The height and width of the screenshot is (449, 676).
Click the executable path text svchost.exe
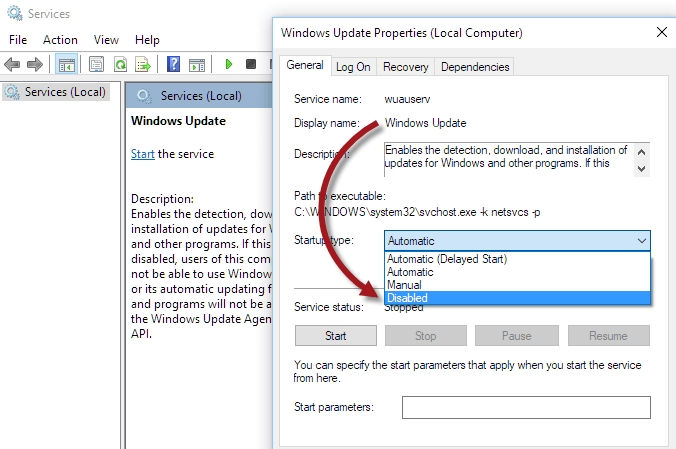(x=448, y=212)
